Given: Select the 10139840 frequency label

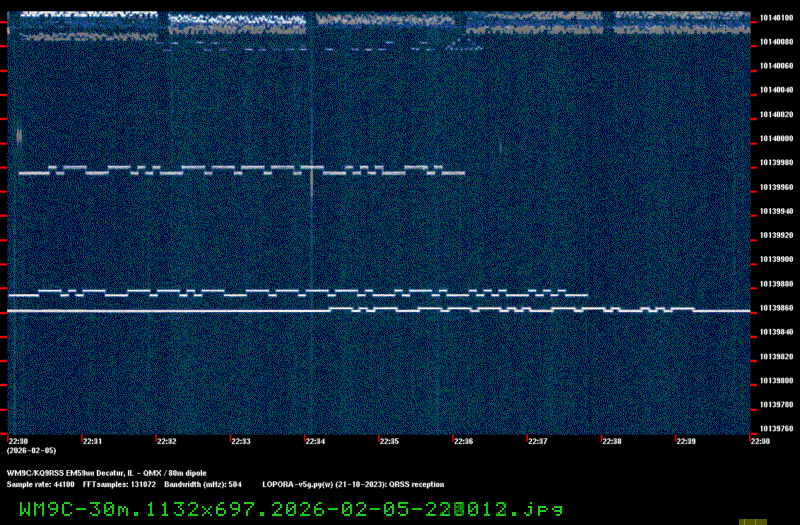Looking at the screenshot, I should pos(776,332).
